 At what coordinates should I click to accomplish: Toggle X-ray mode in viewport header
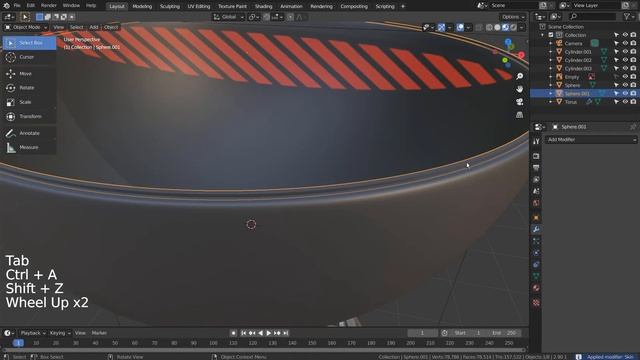point(478,27)
